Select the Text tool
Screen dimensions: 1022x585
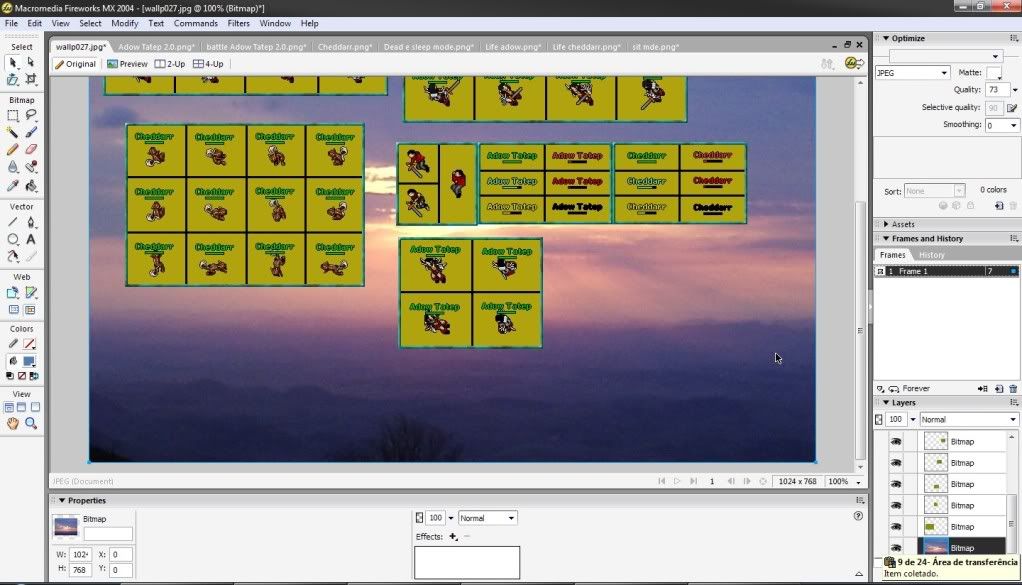point(31,239)
